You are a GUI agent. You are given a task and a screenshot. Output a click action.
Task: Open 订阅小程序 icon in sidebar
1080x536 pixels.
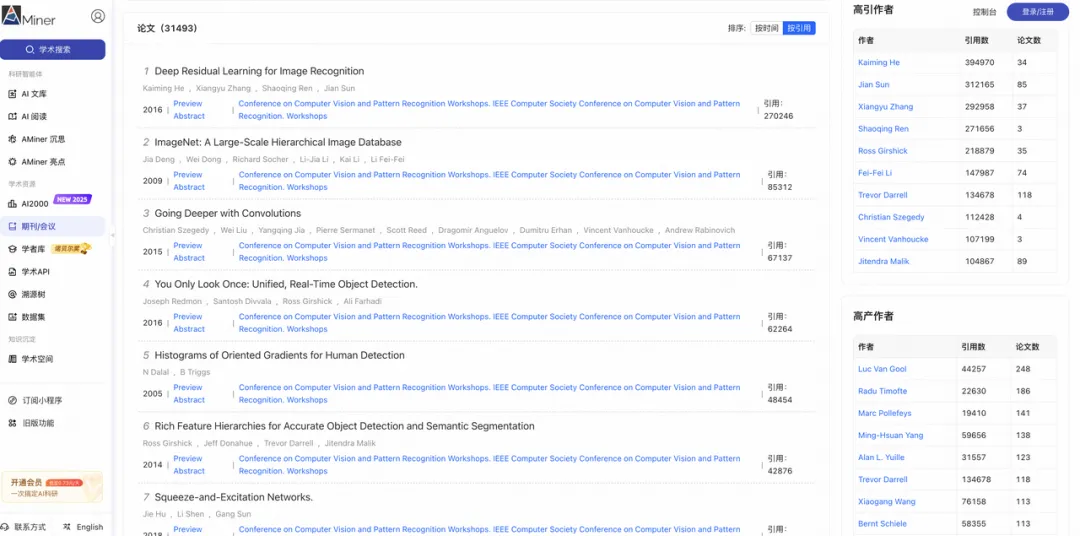click(x=13, y=400)
